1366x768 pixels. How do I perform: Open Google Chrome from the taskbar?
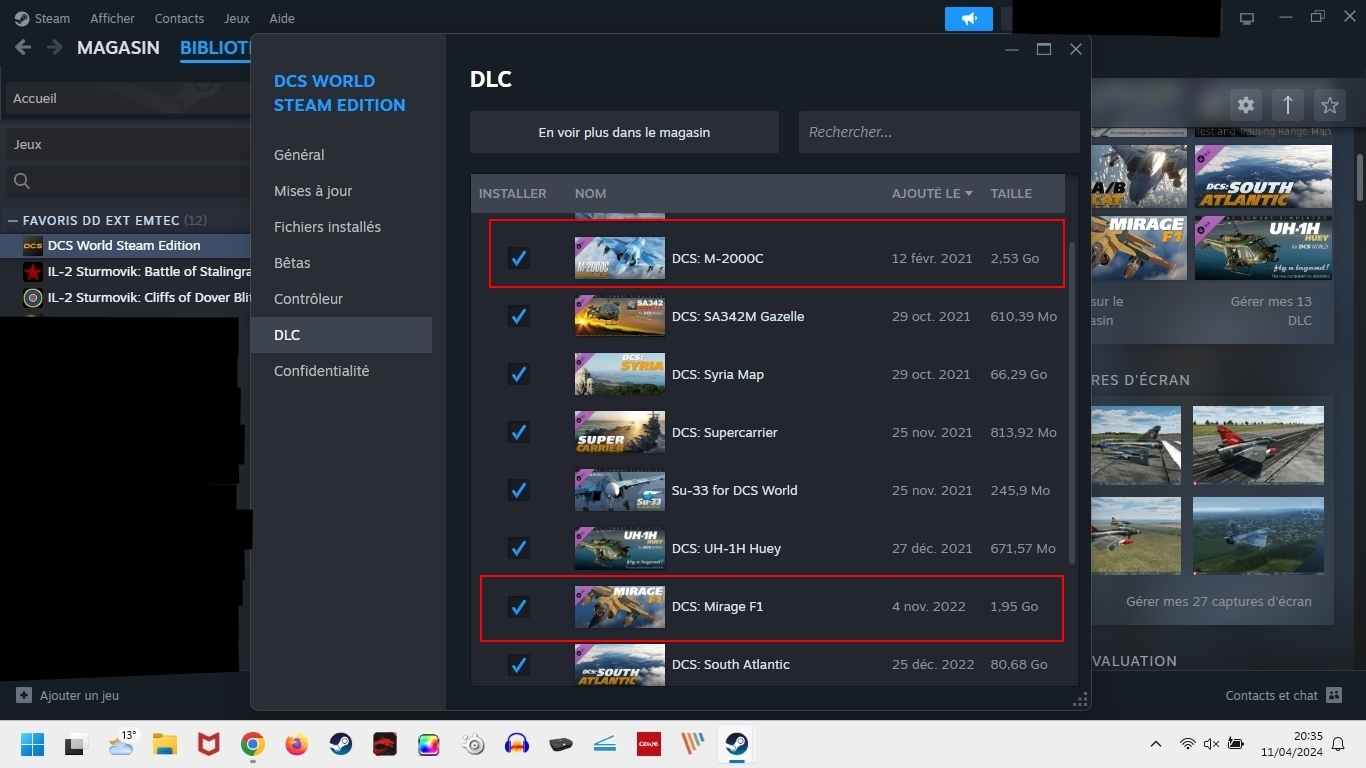click(252, 744)
